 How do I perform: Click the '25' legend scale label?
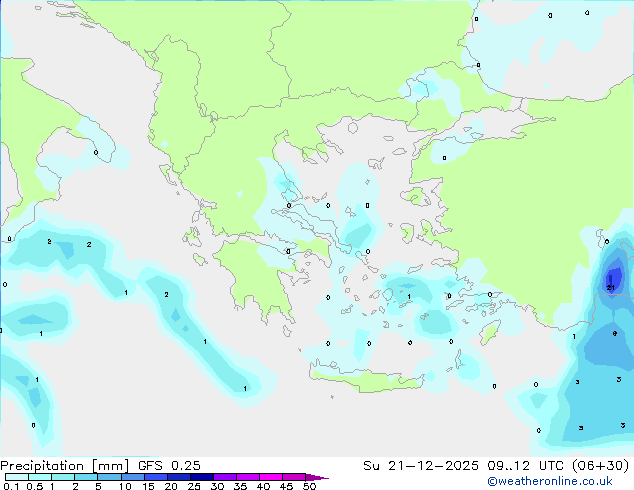[x=194, y=486]
